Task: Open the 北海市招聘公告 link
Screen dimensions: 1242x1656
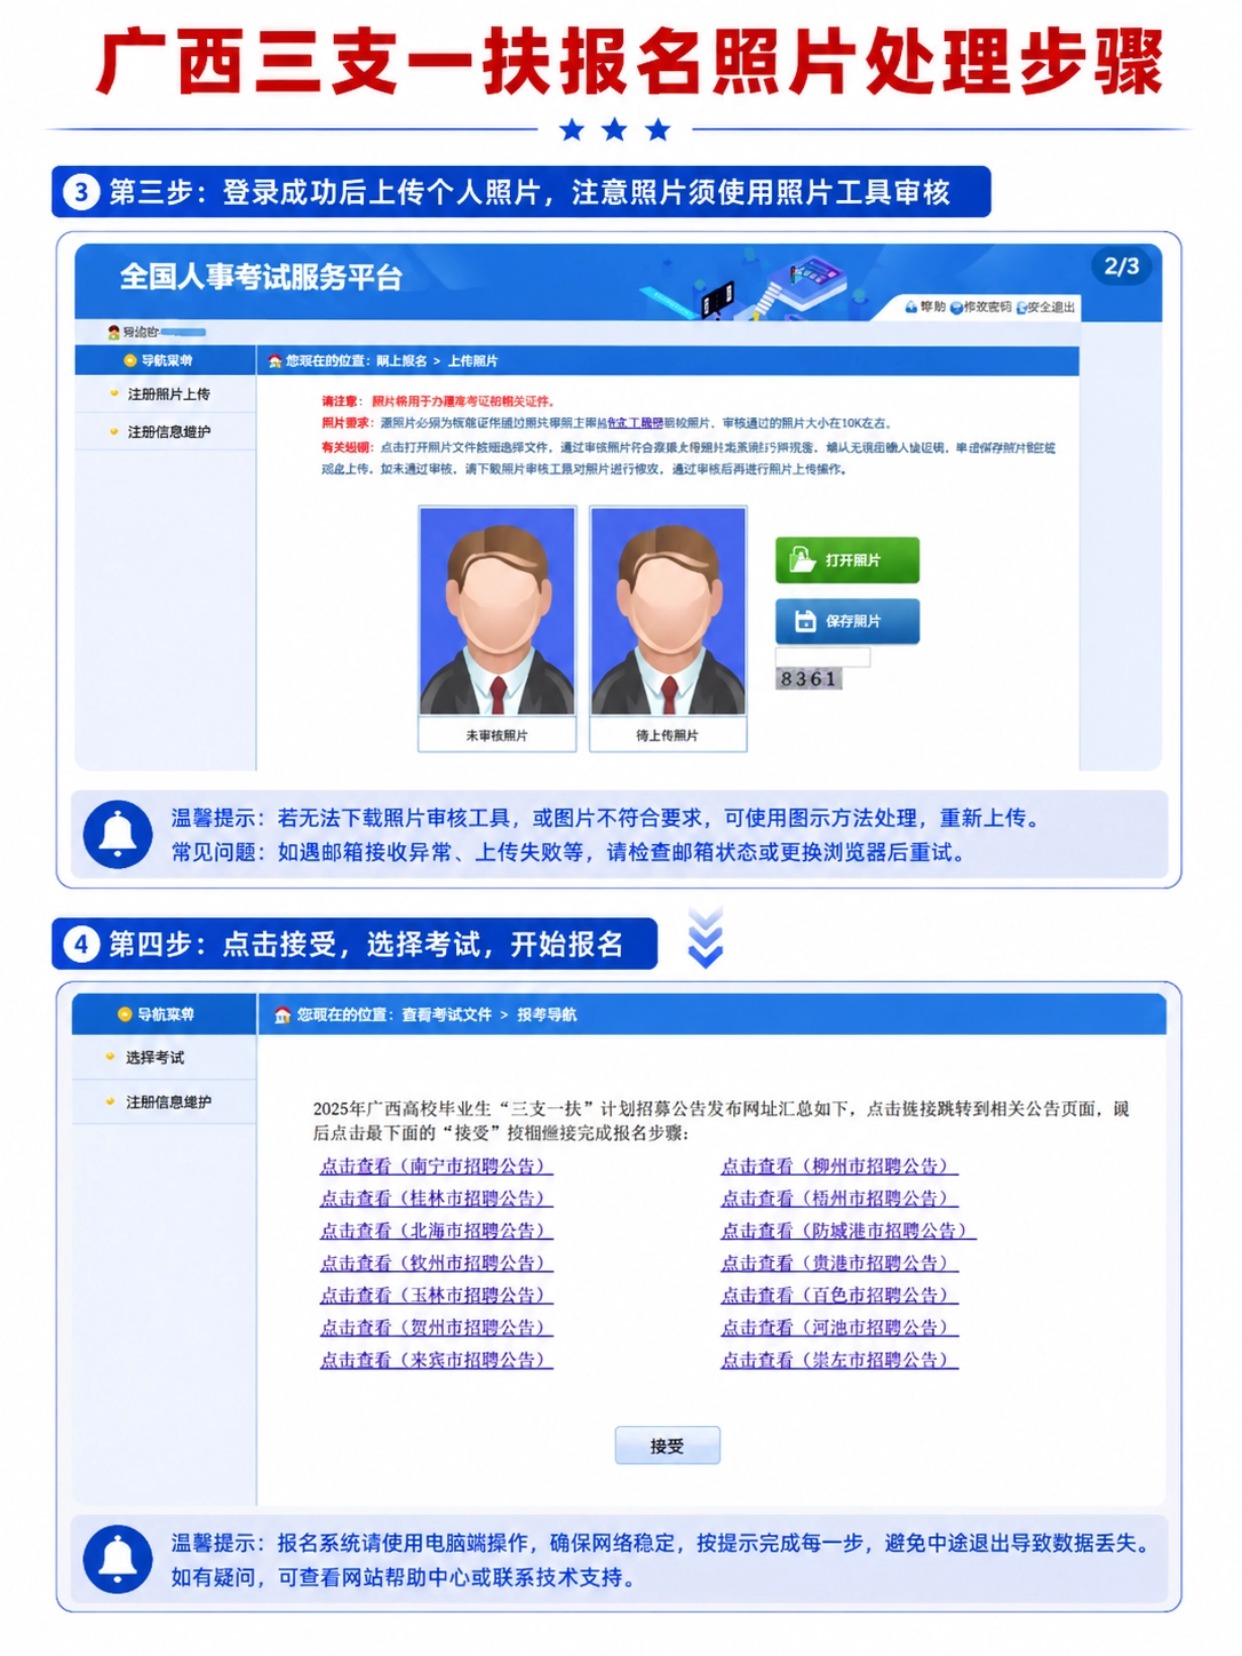Action: [436, 1231]
